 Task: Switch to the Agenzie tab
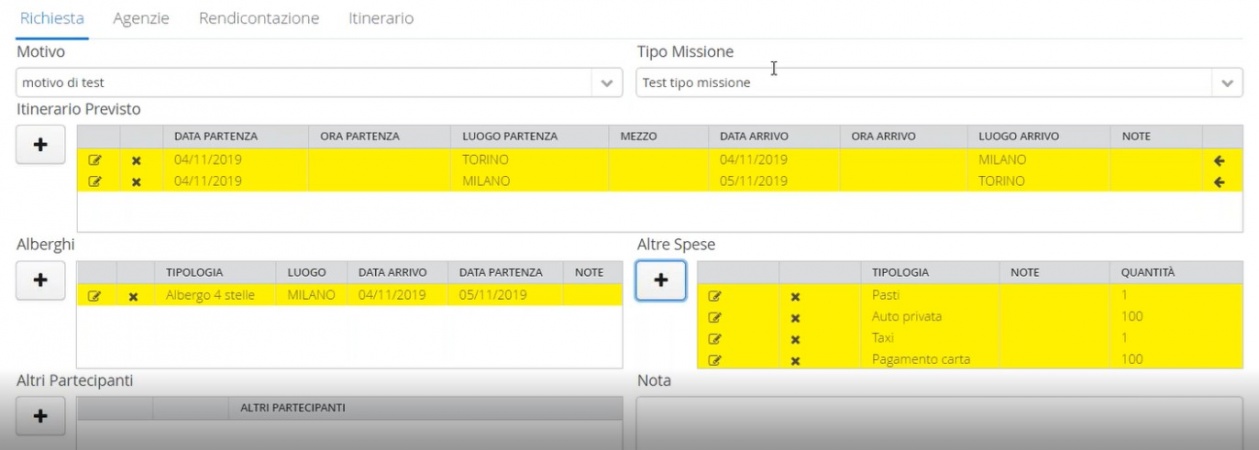coord(141,19)
